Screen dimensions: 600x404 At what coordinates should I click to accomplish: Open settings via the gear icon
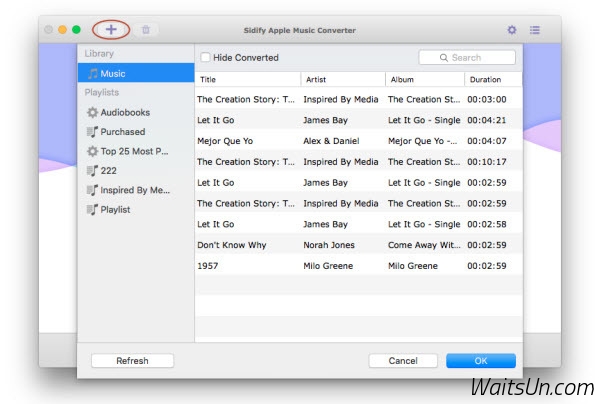(512, 30)
